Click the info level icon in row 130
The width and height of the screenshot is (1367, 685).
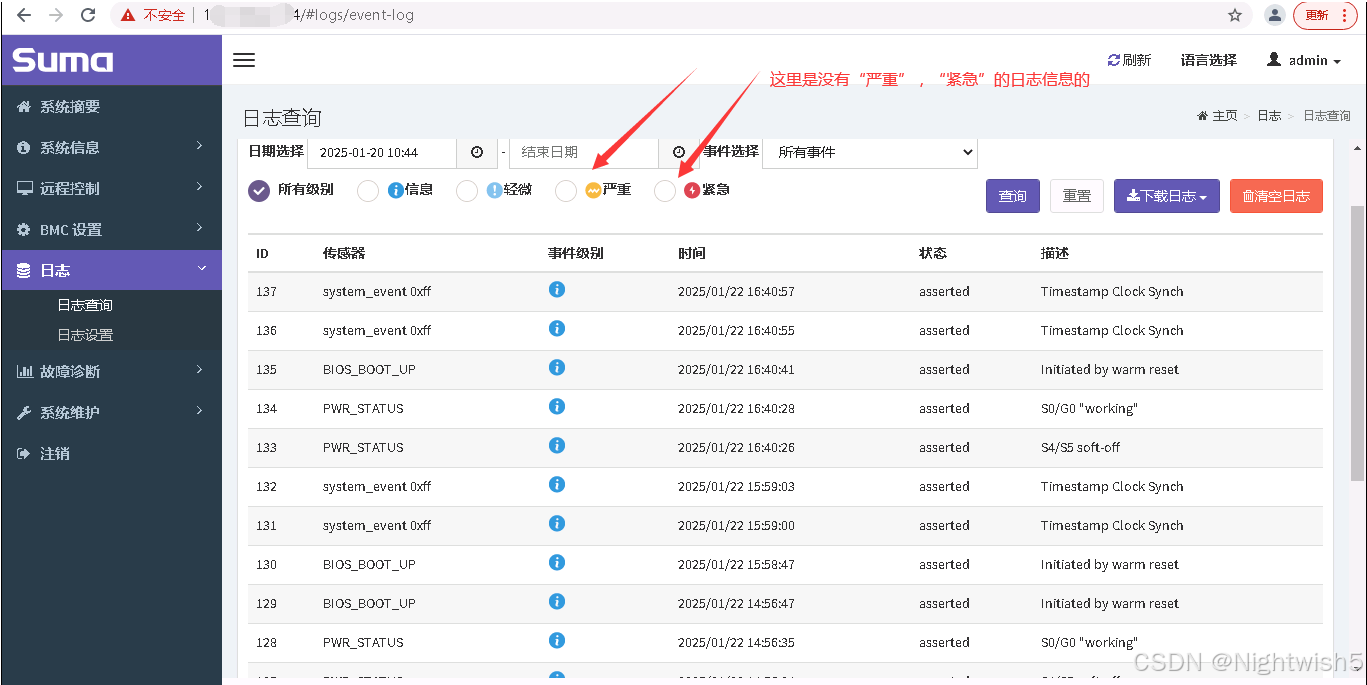tap(557, 563)
